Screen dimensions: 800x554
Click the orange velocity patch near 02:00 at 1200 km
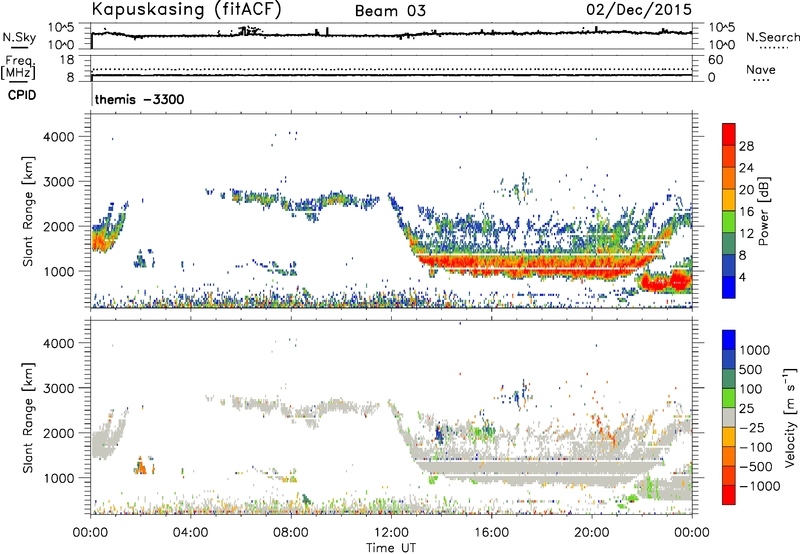(141, 466)
